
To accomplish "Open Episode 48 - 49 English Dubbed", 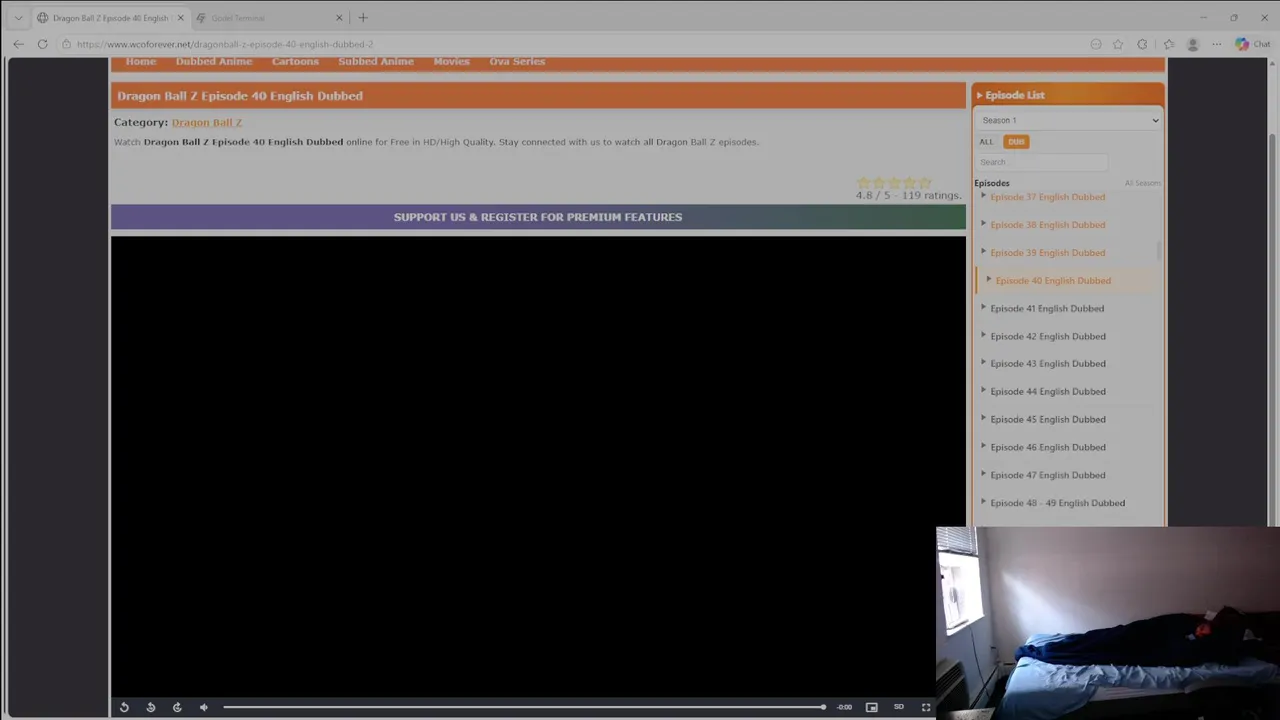I will tap(1057, 504).
